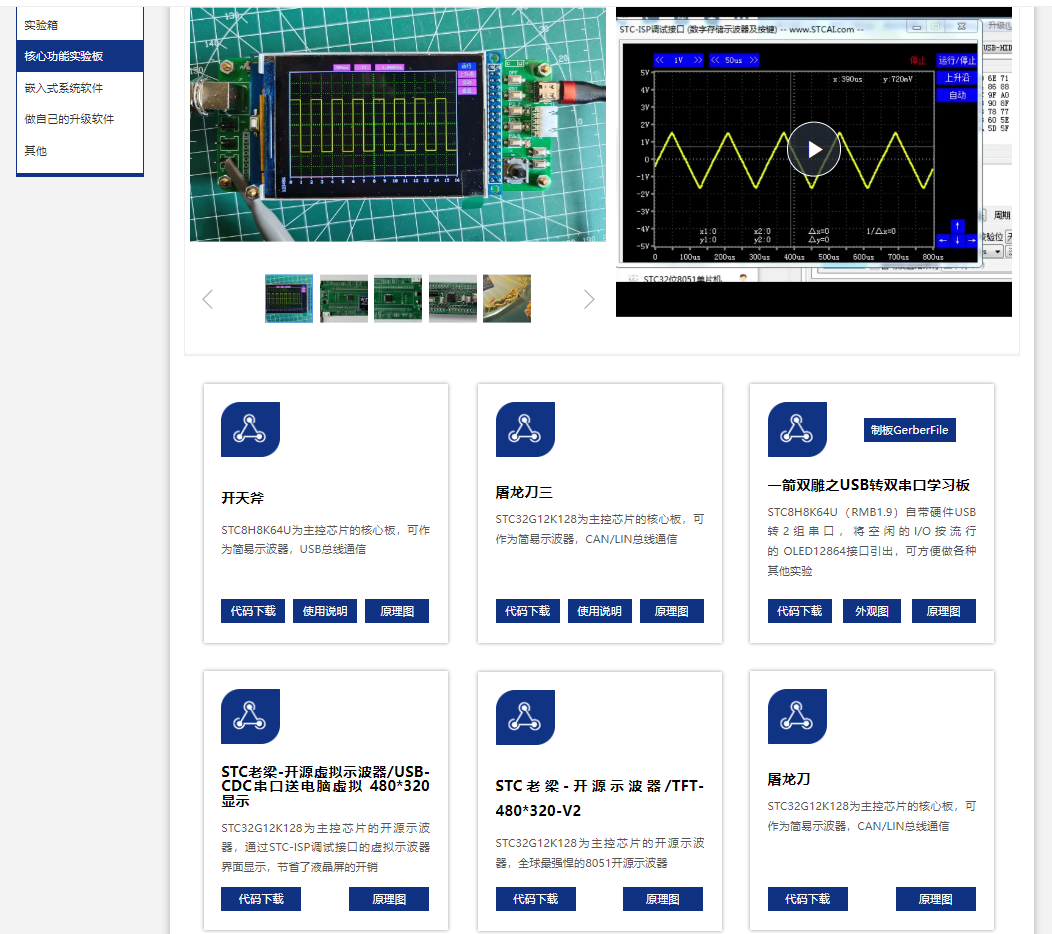Image resolution: width=1052 pixels, height=934 pixels.
Task: View 原理图 for 开源示波器 TFT-480*320-V2
Action: pos(663,899)
